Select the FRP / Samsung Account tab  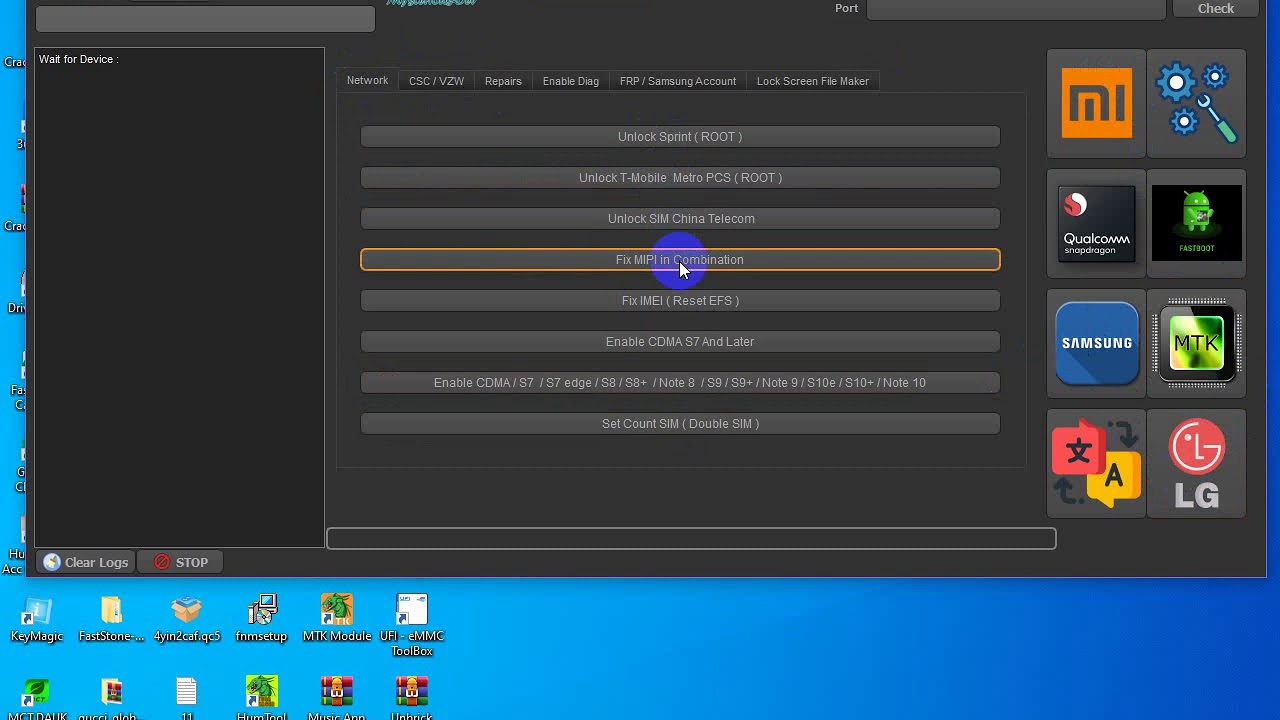tap(677, 81)
